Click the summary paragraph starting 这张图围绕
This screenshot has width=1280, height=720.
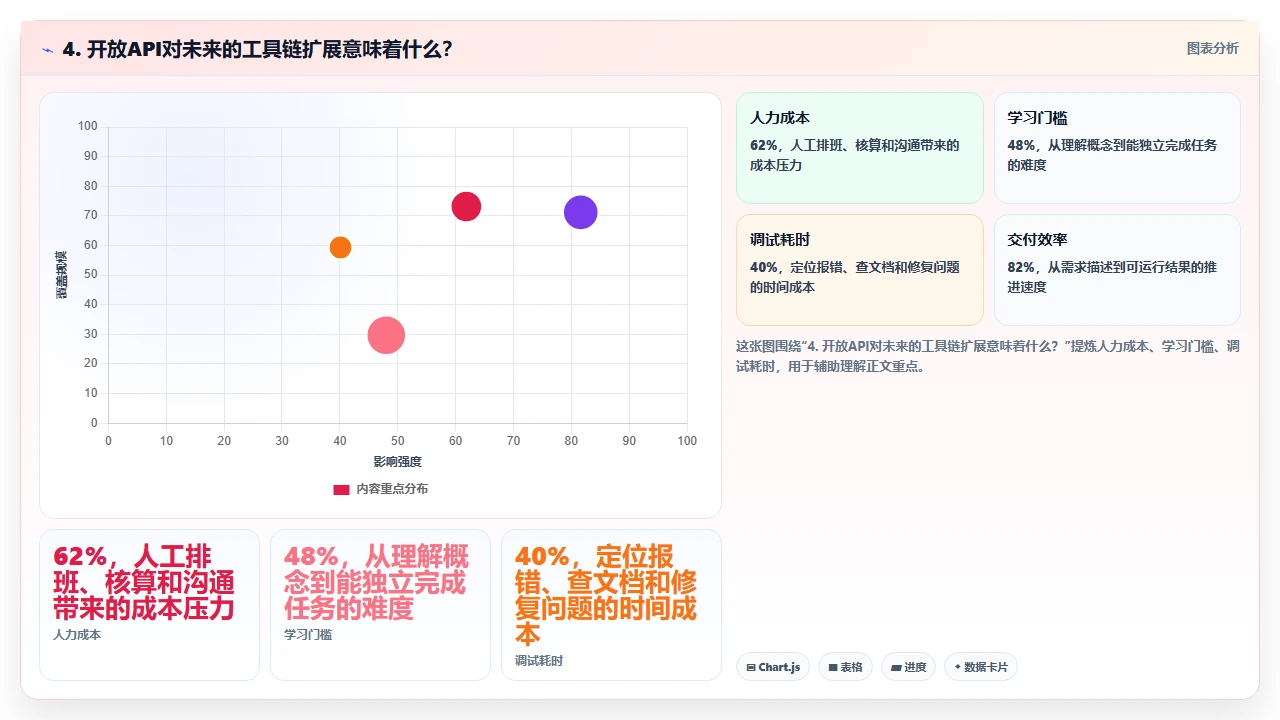pyautogui.click(x=988, y=356)
